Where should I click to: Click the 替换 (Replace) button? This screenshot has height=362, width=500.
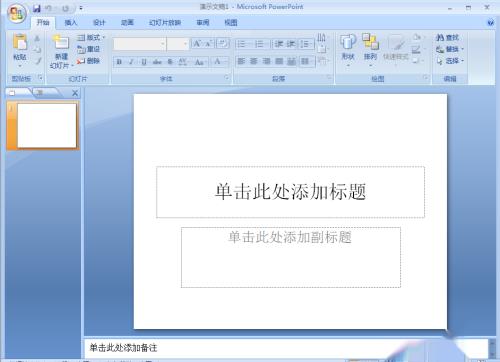pyautogui.click(x=450, y=49)
